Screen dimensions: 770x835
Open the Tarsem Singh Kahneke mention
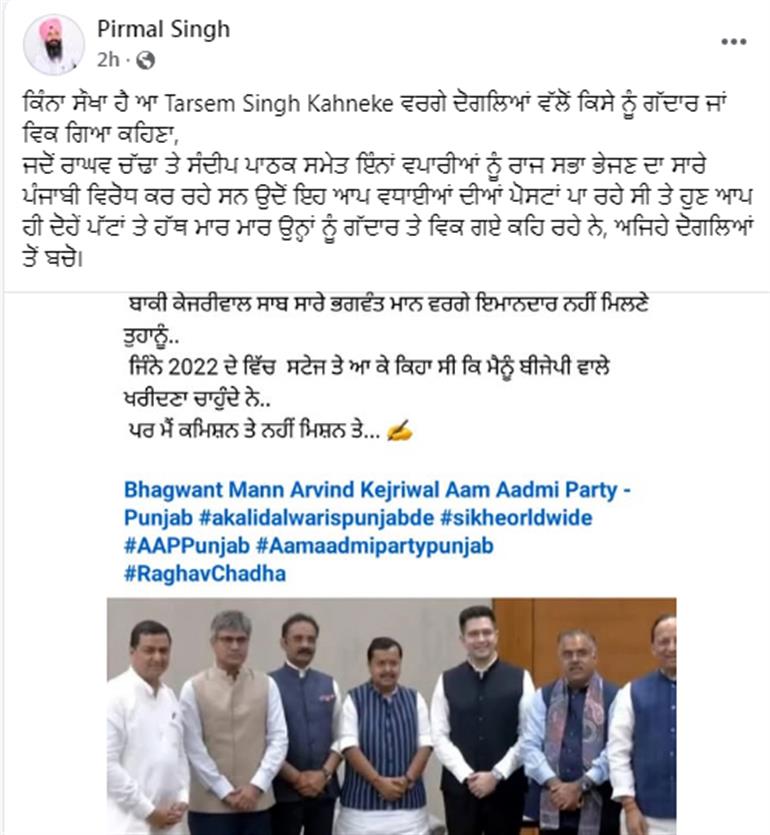point(278,103)
